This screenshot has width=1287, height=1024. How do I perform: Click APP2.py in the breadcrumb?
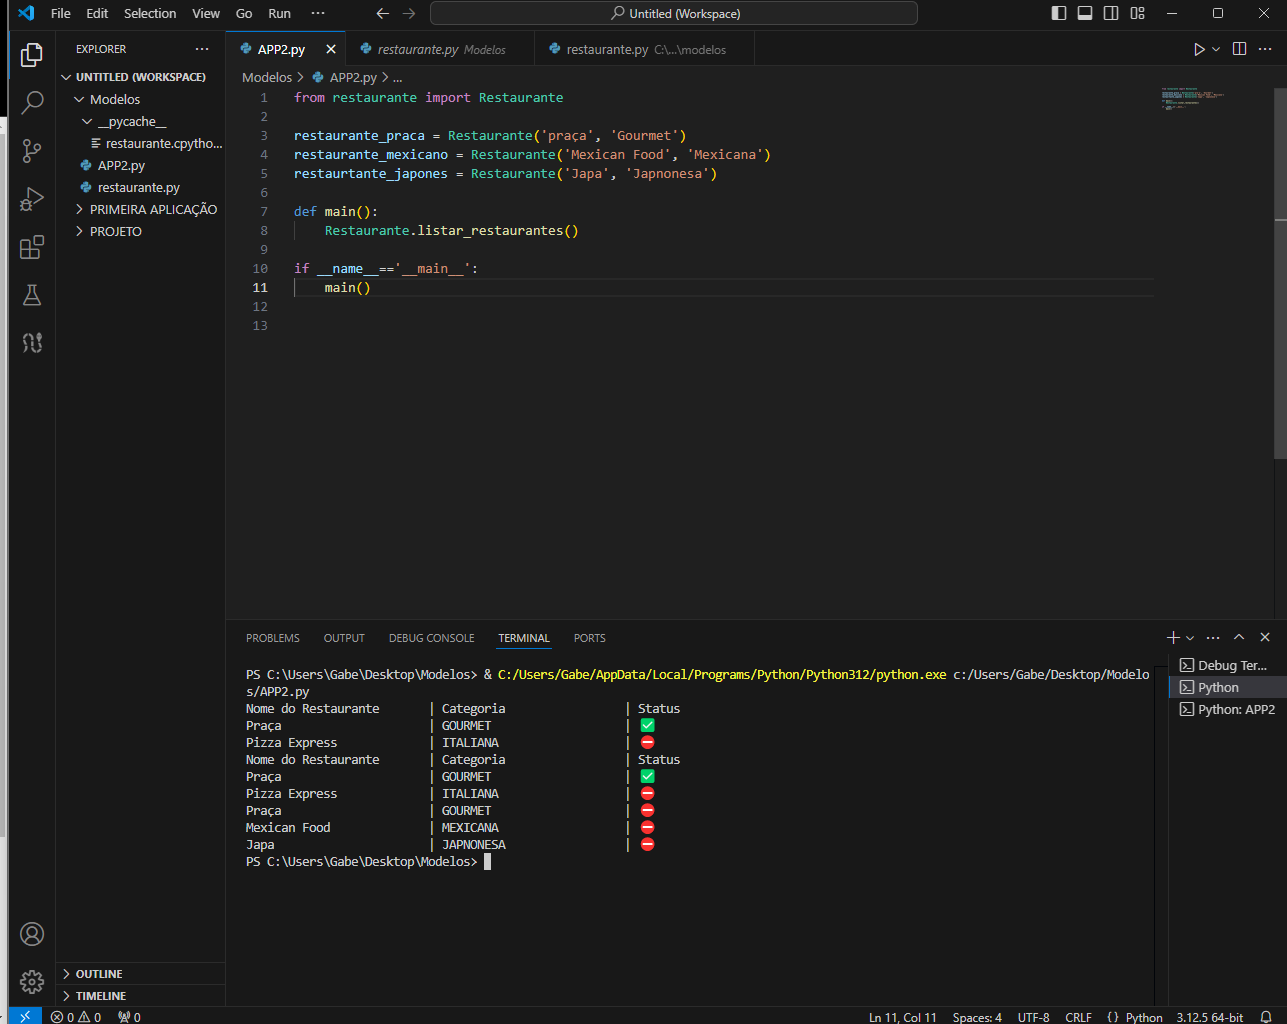coord(353,77)
